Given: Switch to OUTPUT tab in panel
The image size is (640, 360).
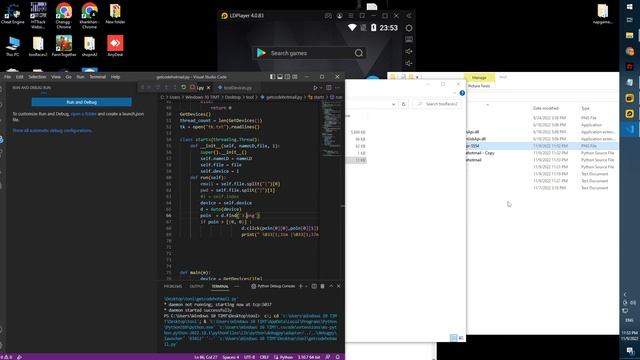Looking at the screenshot, I should tap(196, 286).
